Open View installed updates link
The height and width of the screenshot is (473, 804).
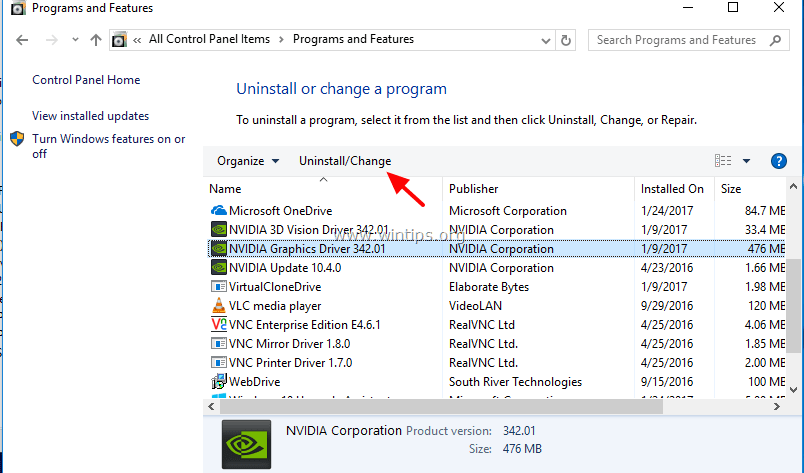(x=90, y=116)
